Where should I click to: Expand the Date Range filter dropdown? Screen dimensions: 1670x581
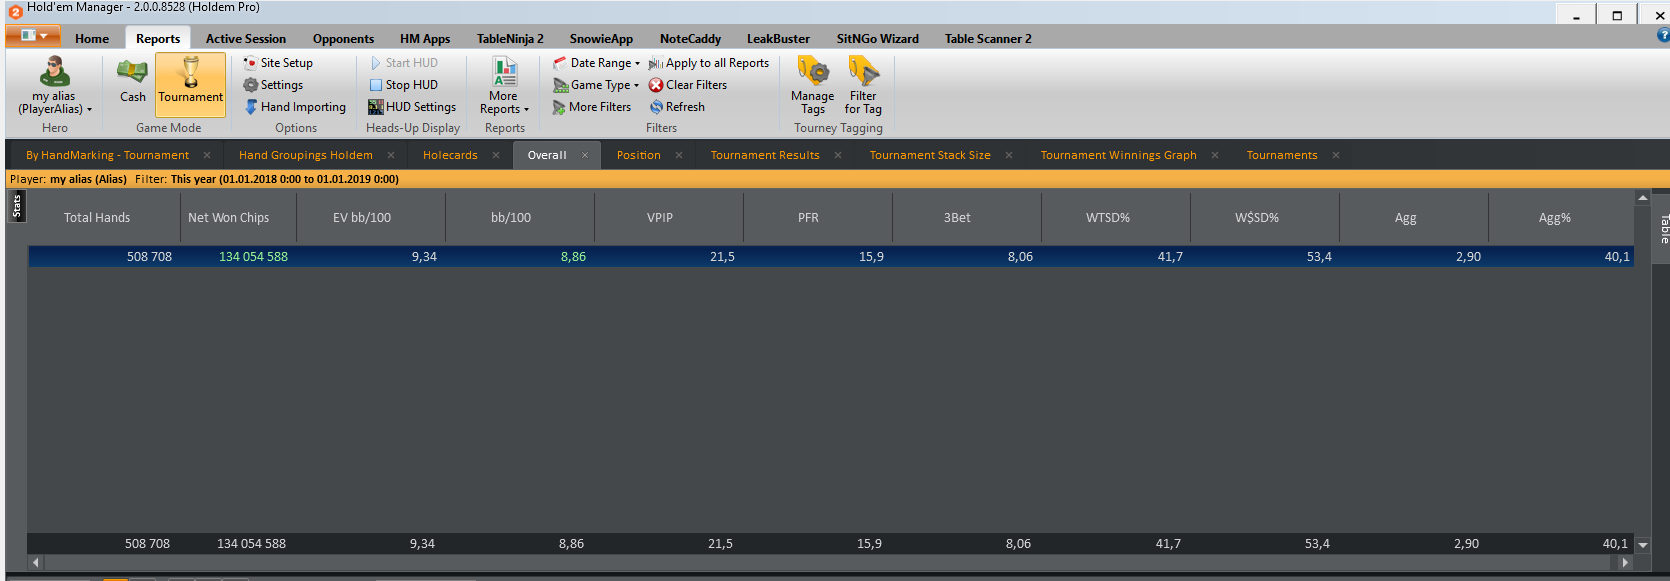tap(596, 63)
